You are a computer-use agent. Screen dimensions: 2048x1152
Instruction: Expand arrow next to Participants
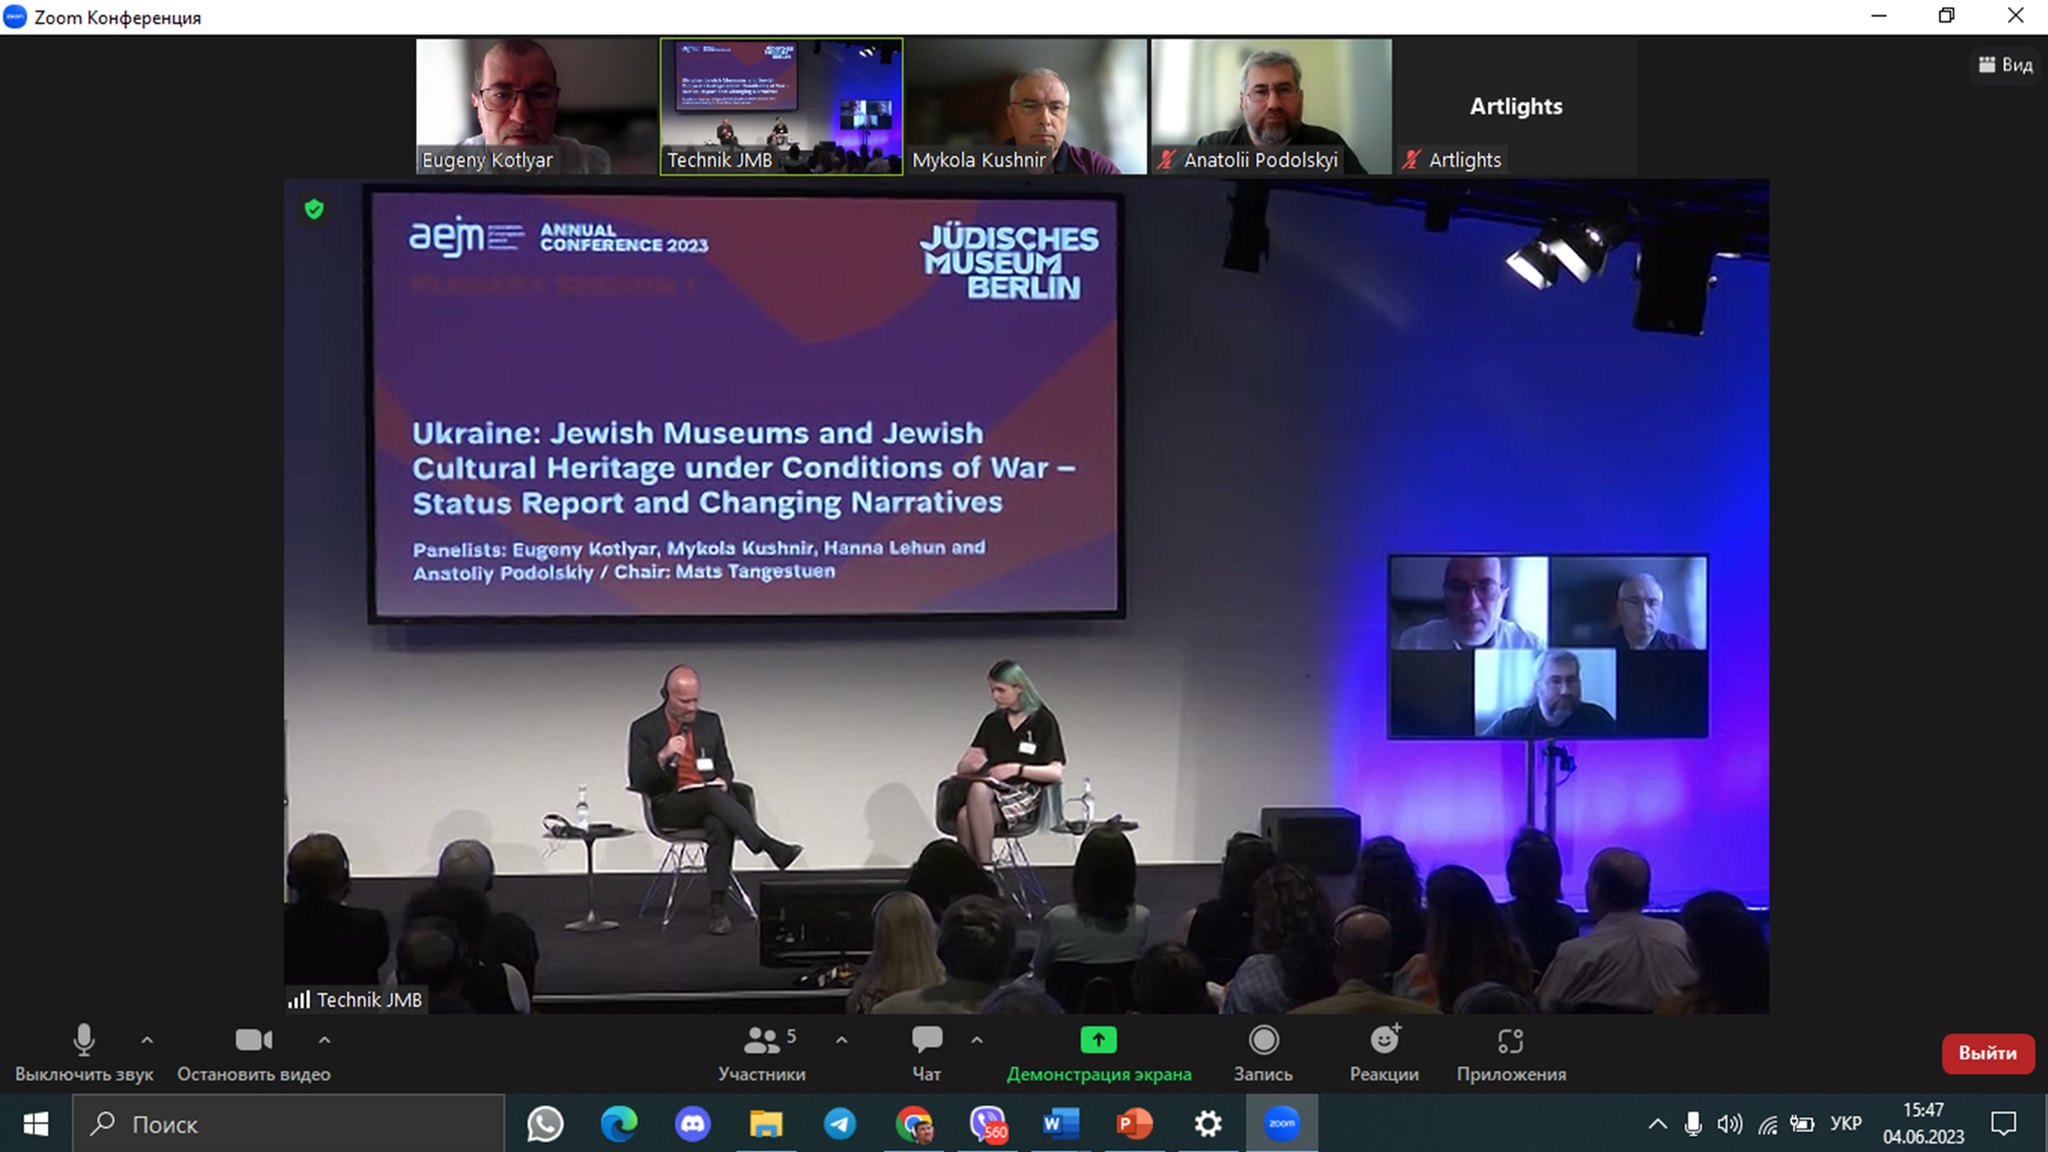click(842, 1040)
